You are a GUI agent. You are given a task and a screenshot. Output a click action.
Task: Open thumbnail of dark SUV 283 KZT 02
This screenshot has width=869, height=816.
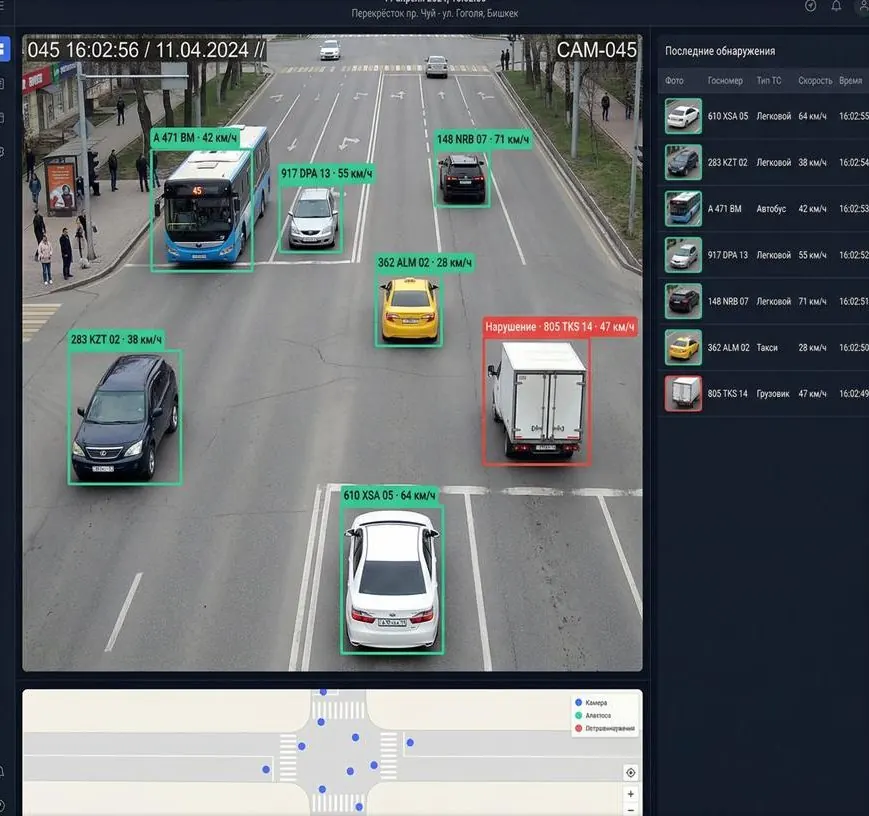pos(683,162)
